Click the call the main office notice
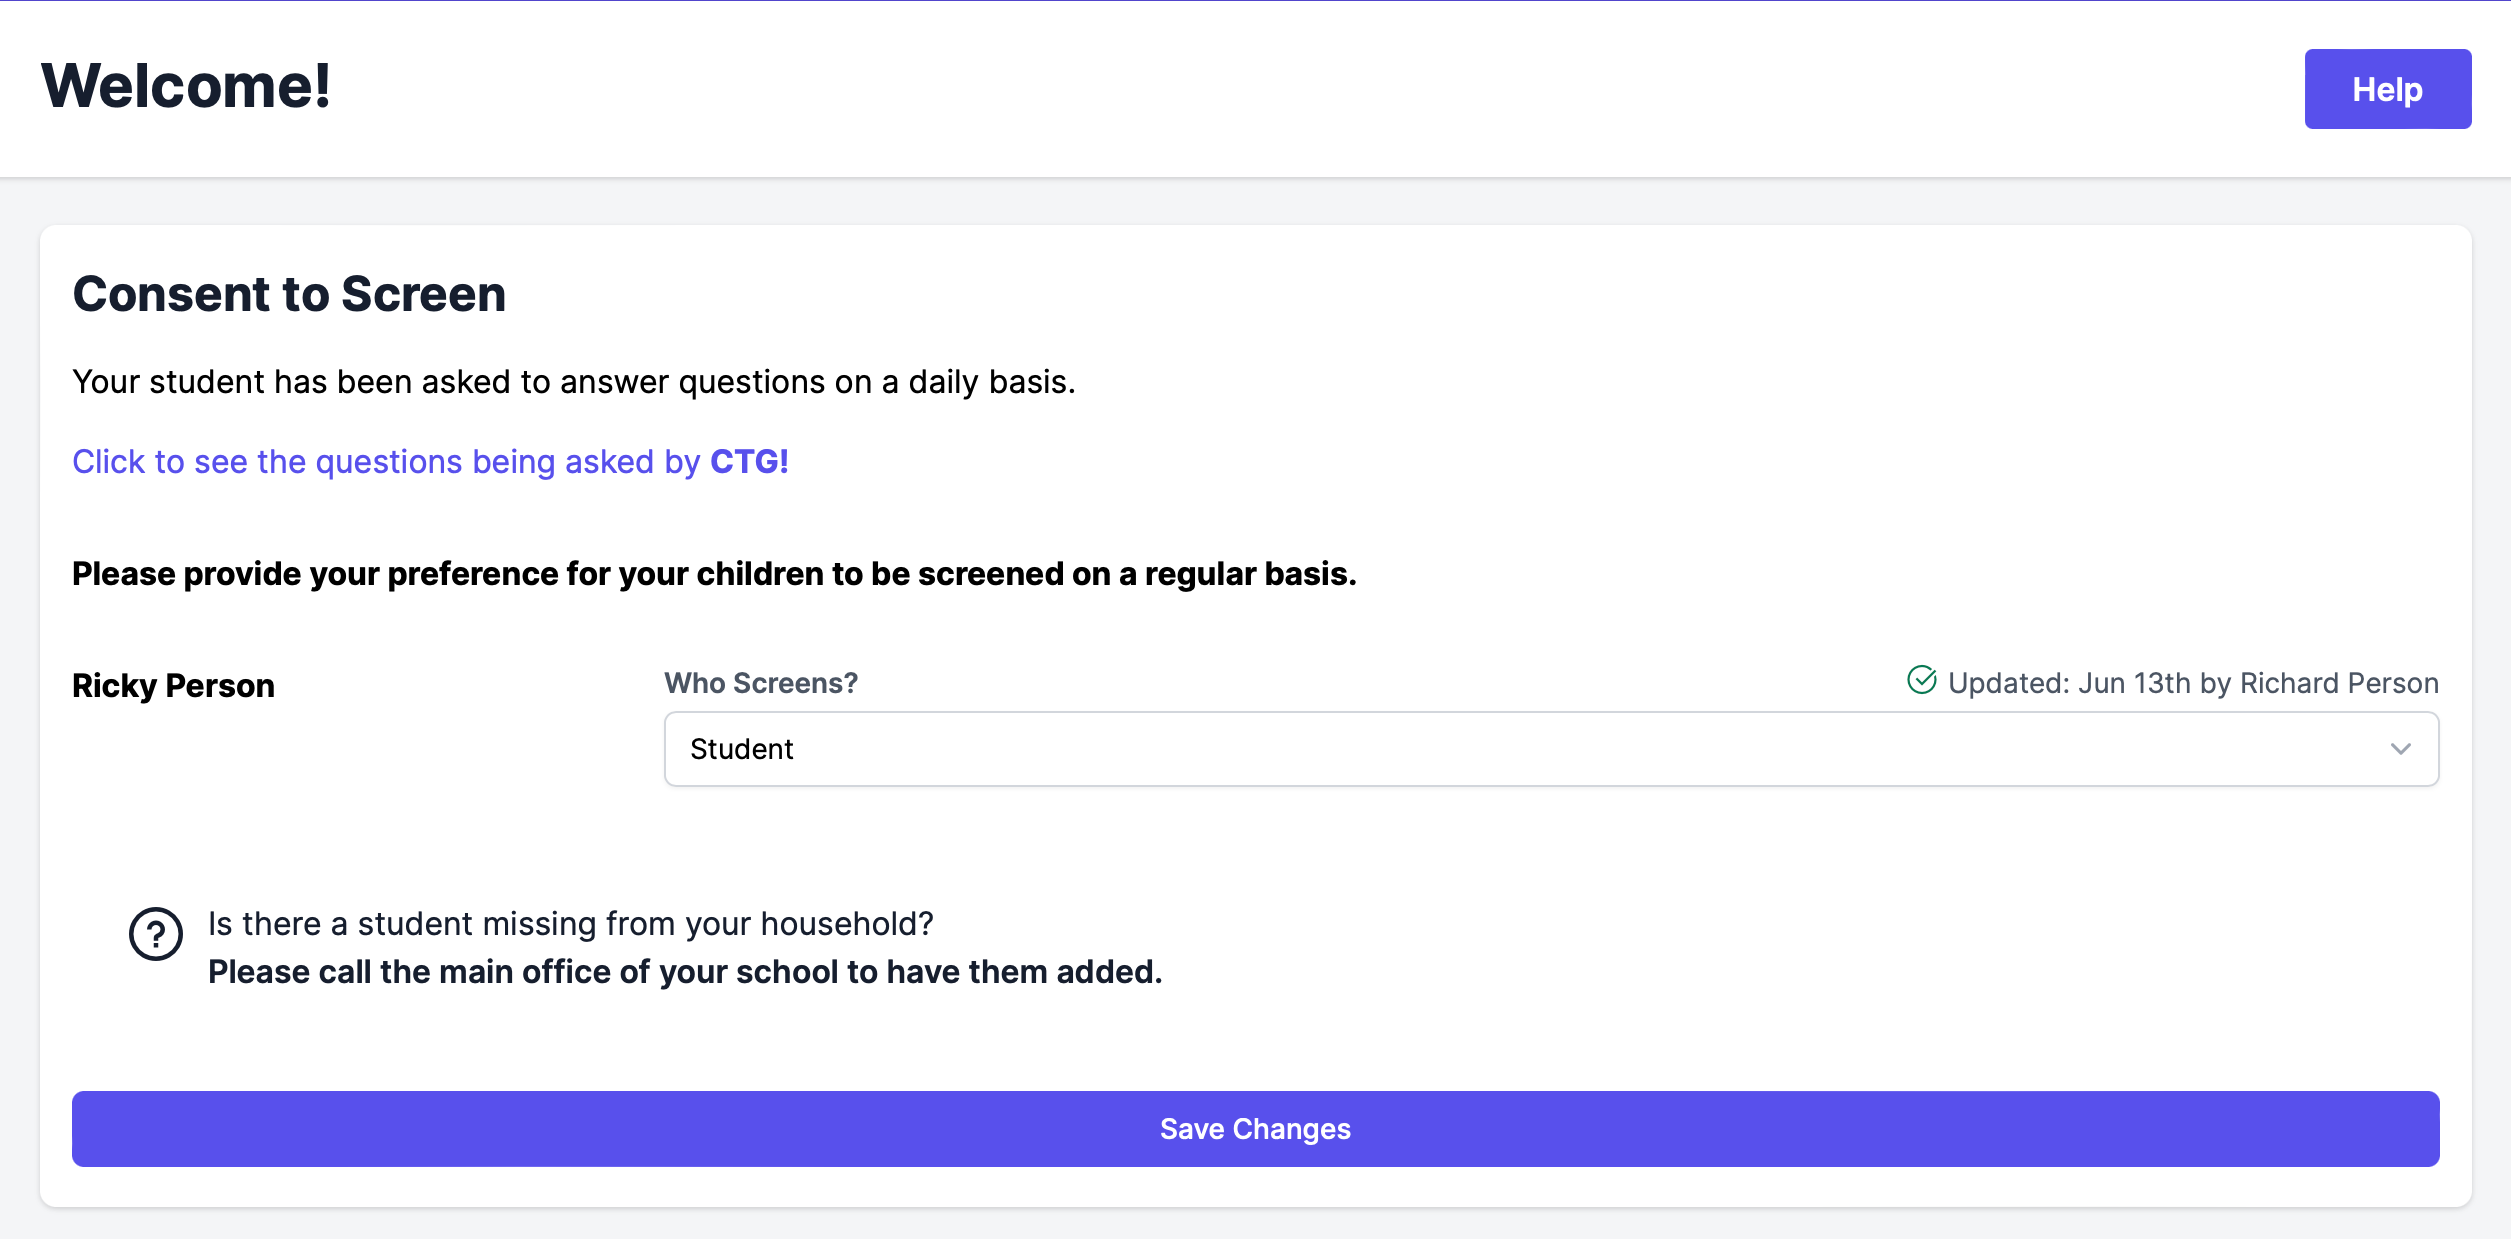 pos(685,972)
